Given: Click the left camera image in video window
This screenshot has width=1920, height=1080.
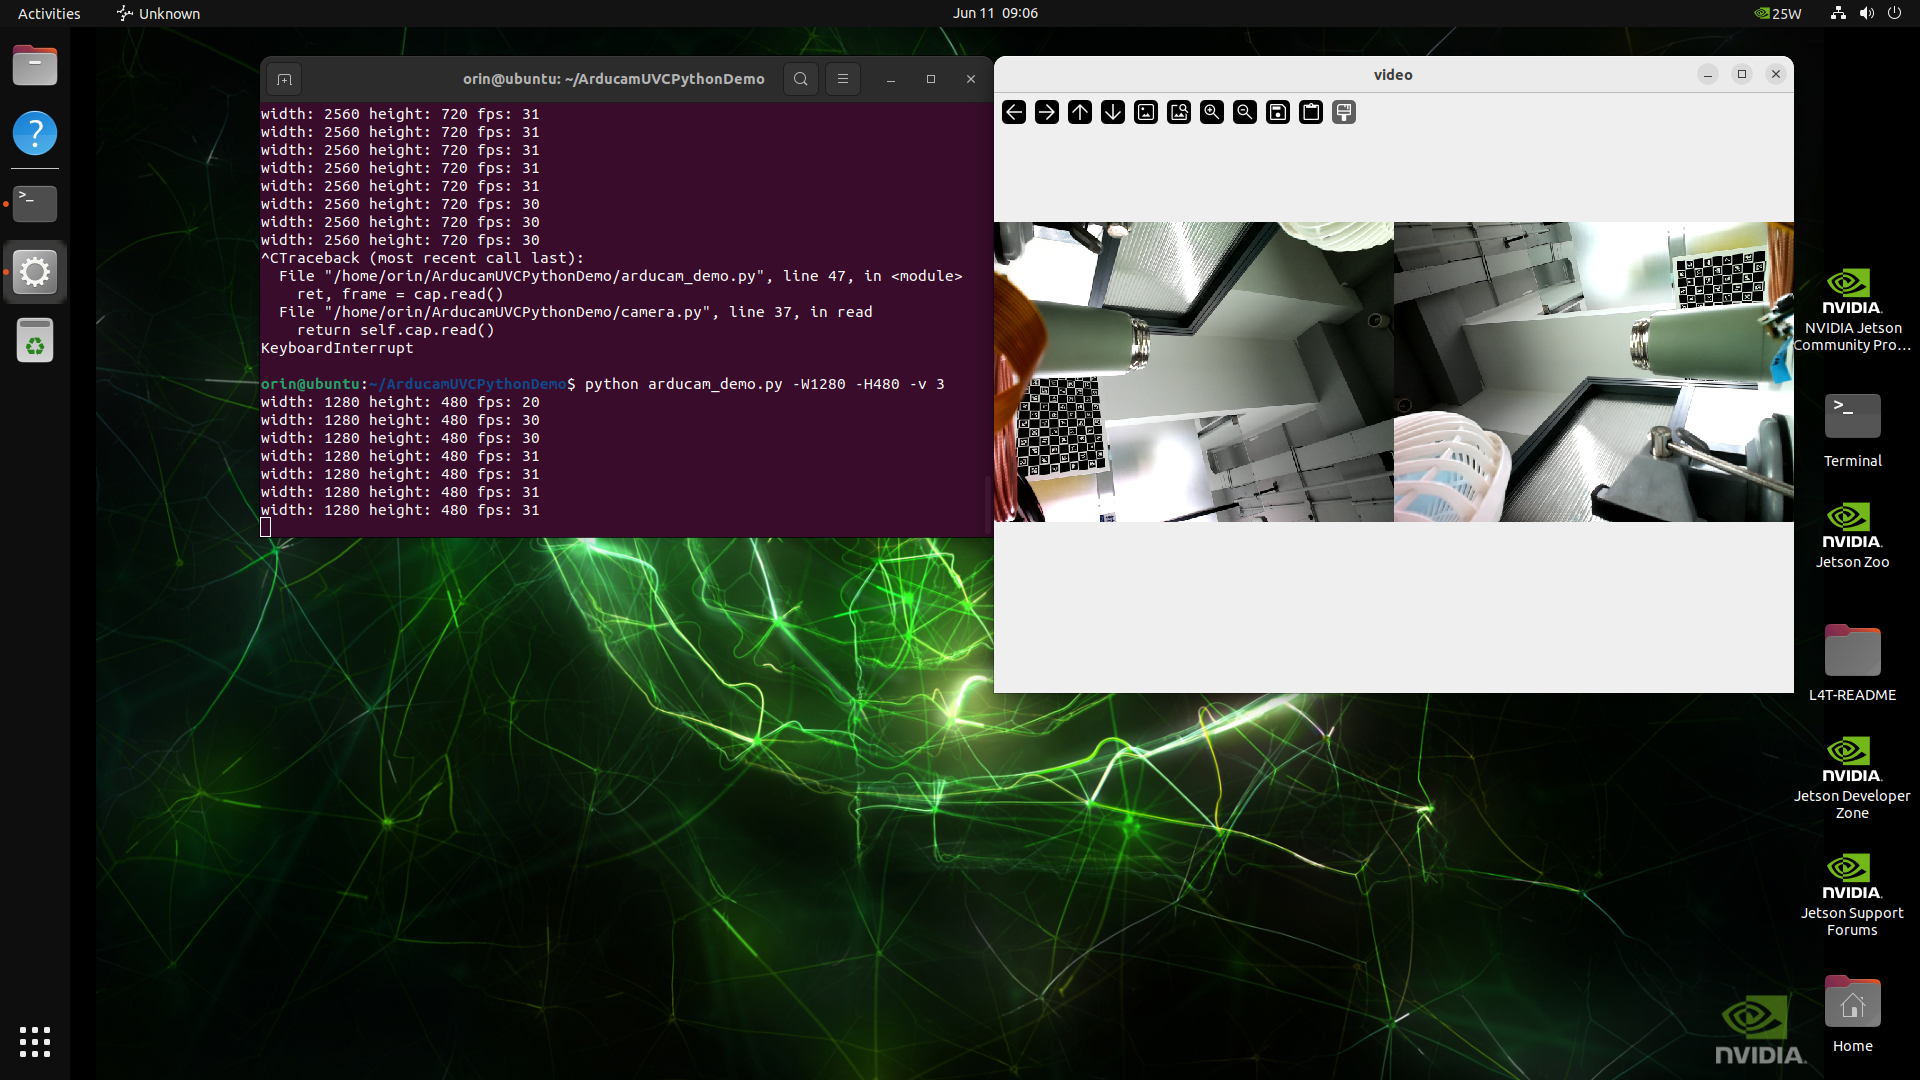Looking at the screenshot, I should [1194, 371].
